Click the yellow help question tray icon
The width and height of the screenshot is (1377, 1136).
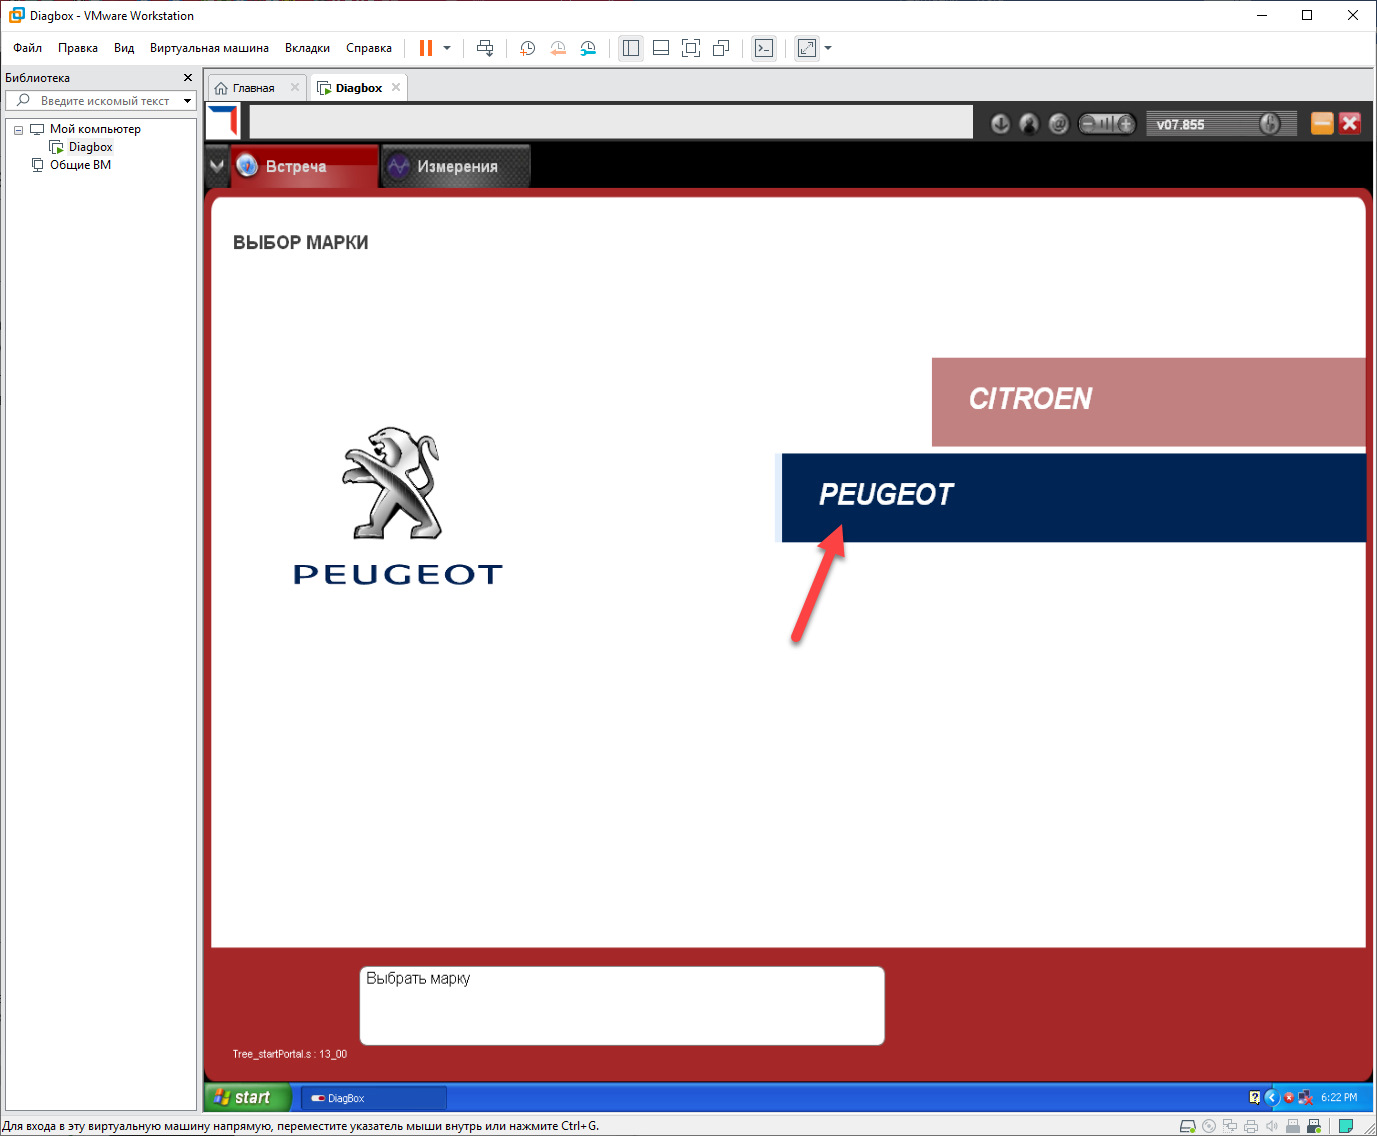(x=1255, y=1097)
